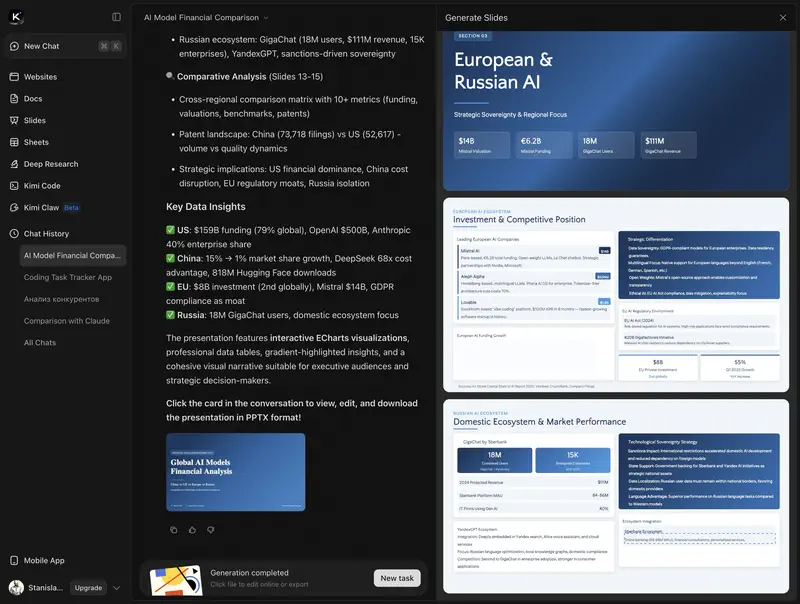Launch Deep Research
Viewport: 800px width, 604px height.
point(51,164)
